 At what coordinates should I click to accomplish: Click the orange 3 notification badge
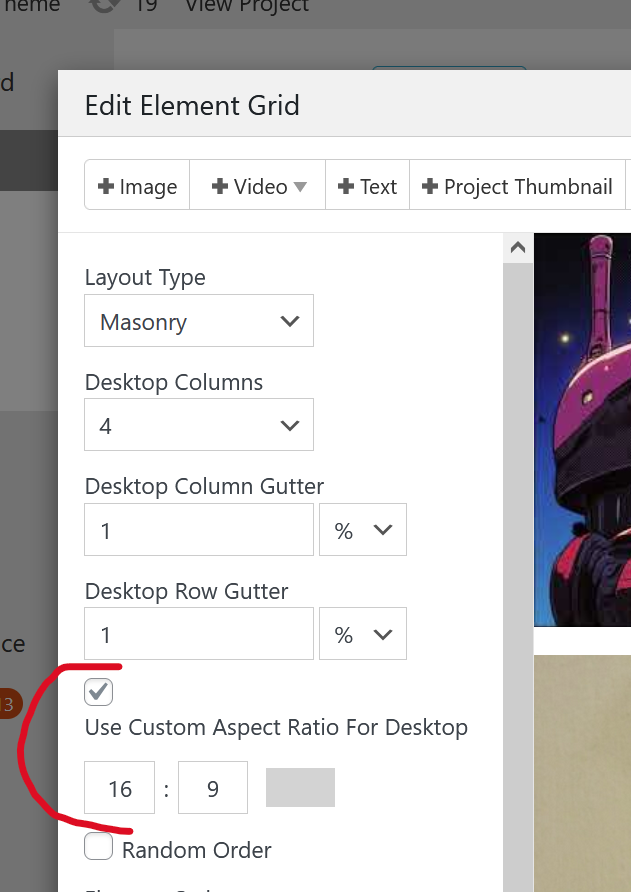point(8,704)
